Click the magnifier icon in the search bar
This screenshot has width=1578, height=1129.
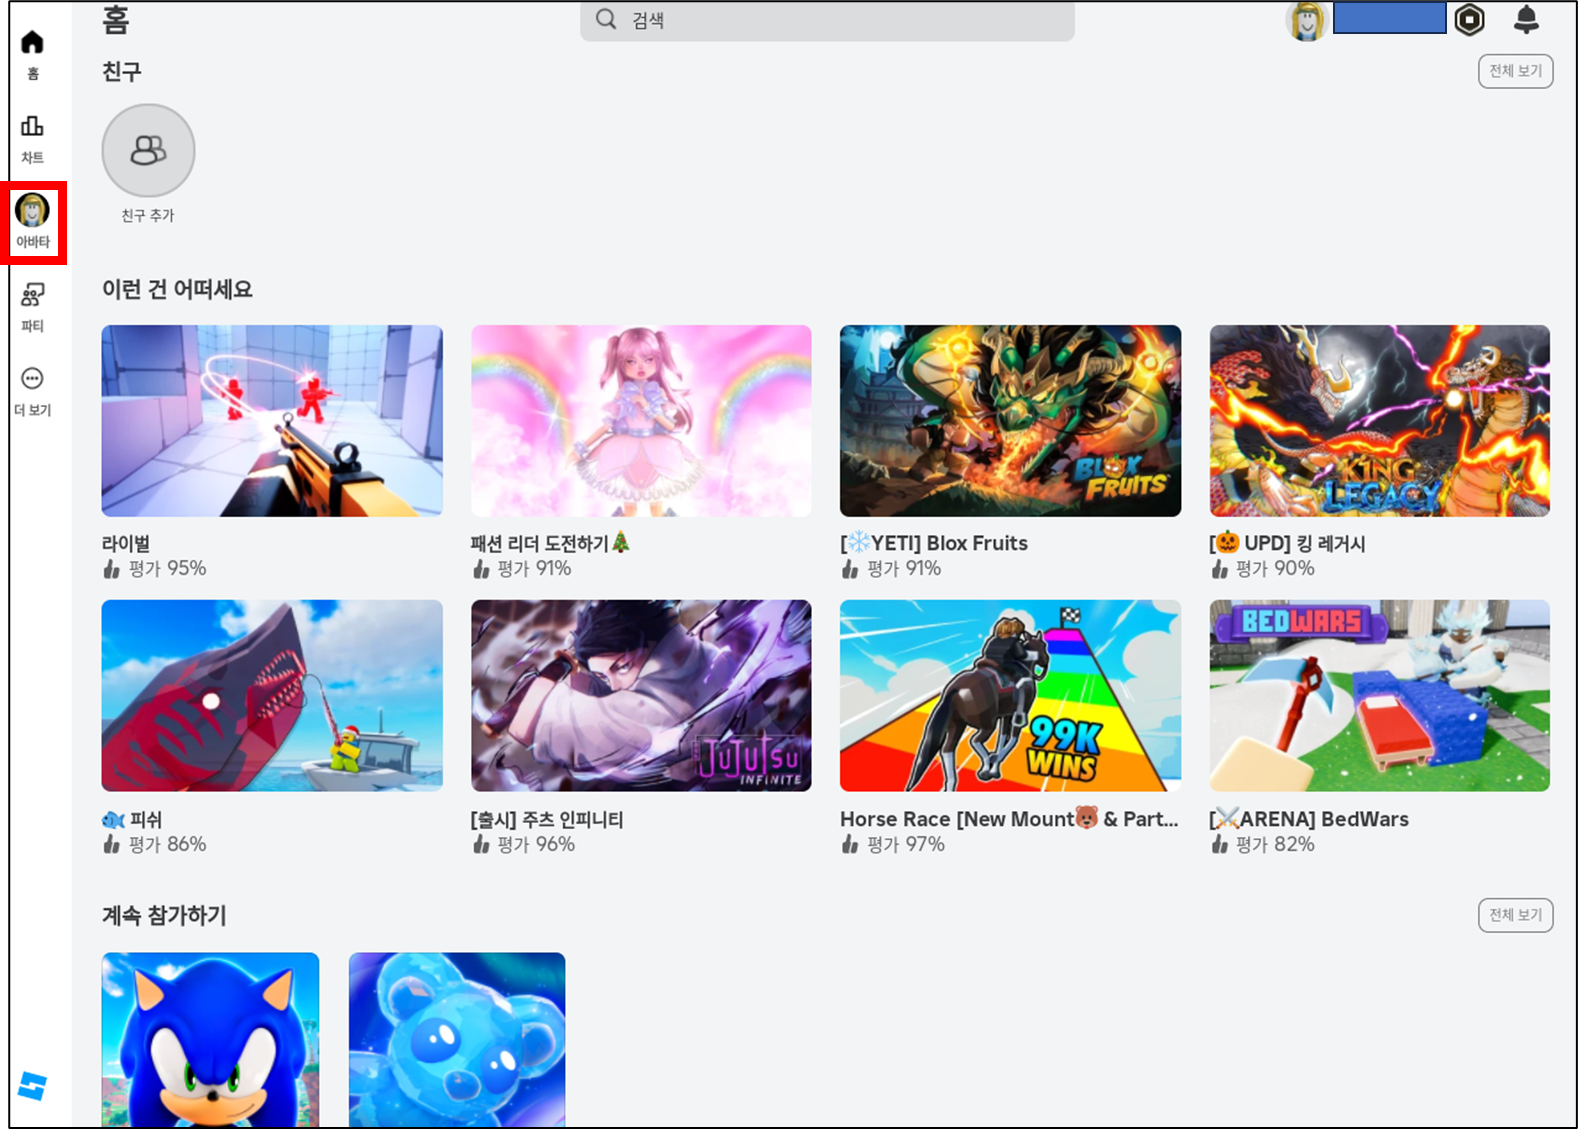point(606,19)
